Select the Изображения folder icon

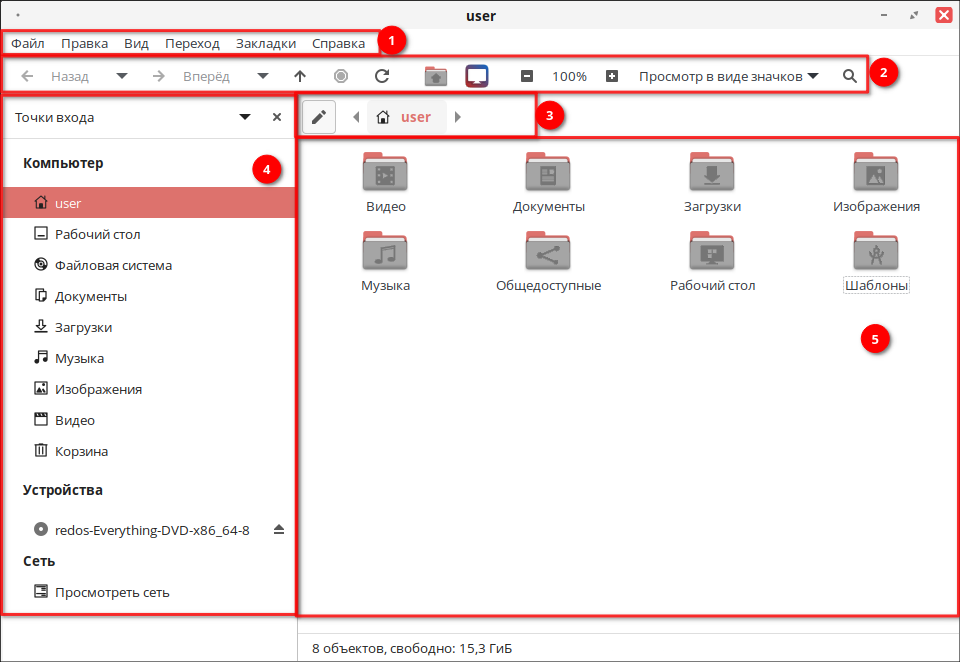[x=876, y=171]
